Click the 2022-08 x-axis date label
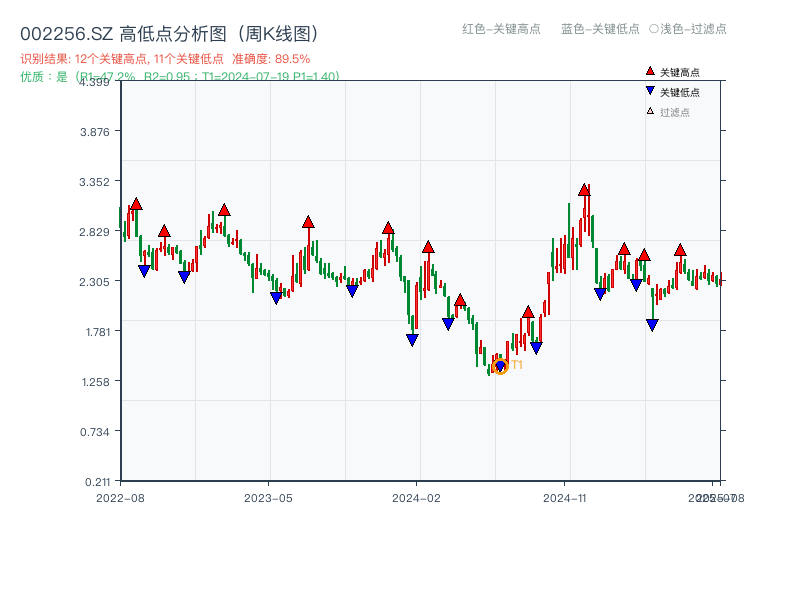This screenshot has height=600, width=800. coord(120,498)
